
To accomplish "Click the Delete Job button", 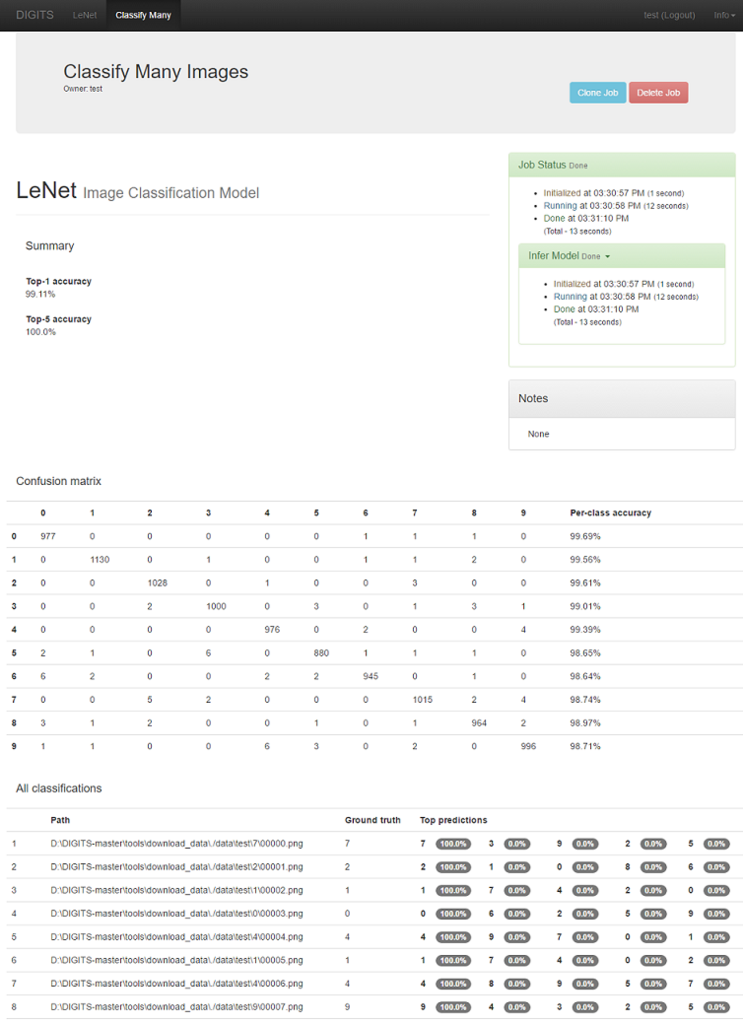I will coord(658,93).
